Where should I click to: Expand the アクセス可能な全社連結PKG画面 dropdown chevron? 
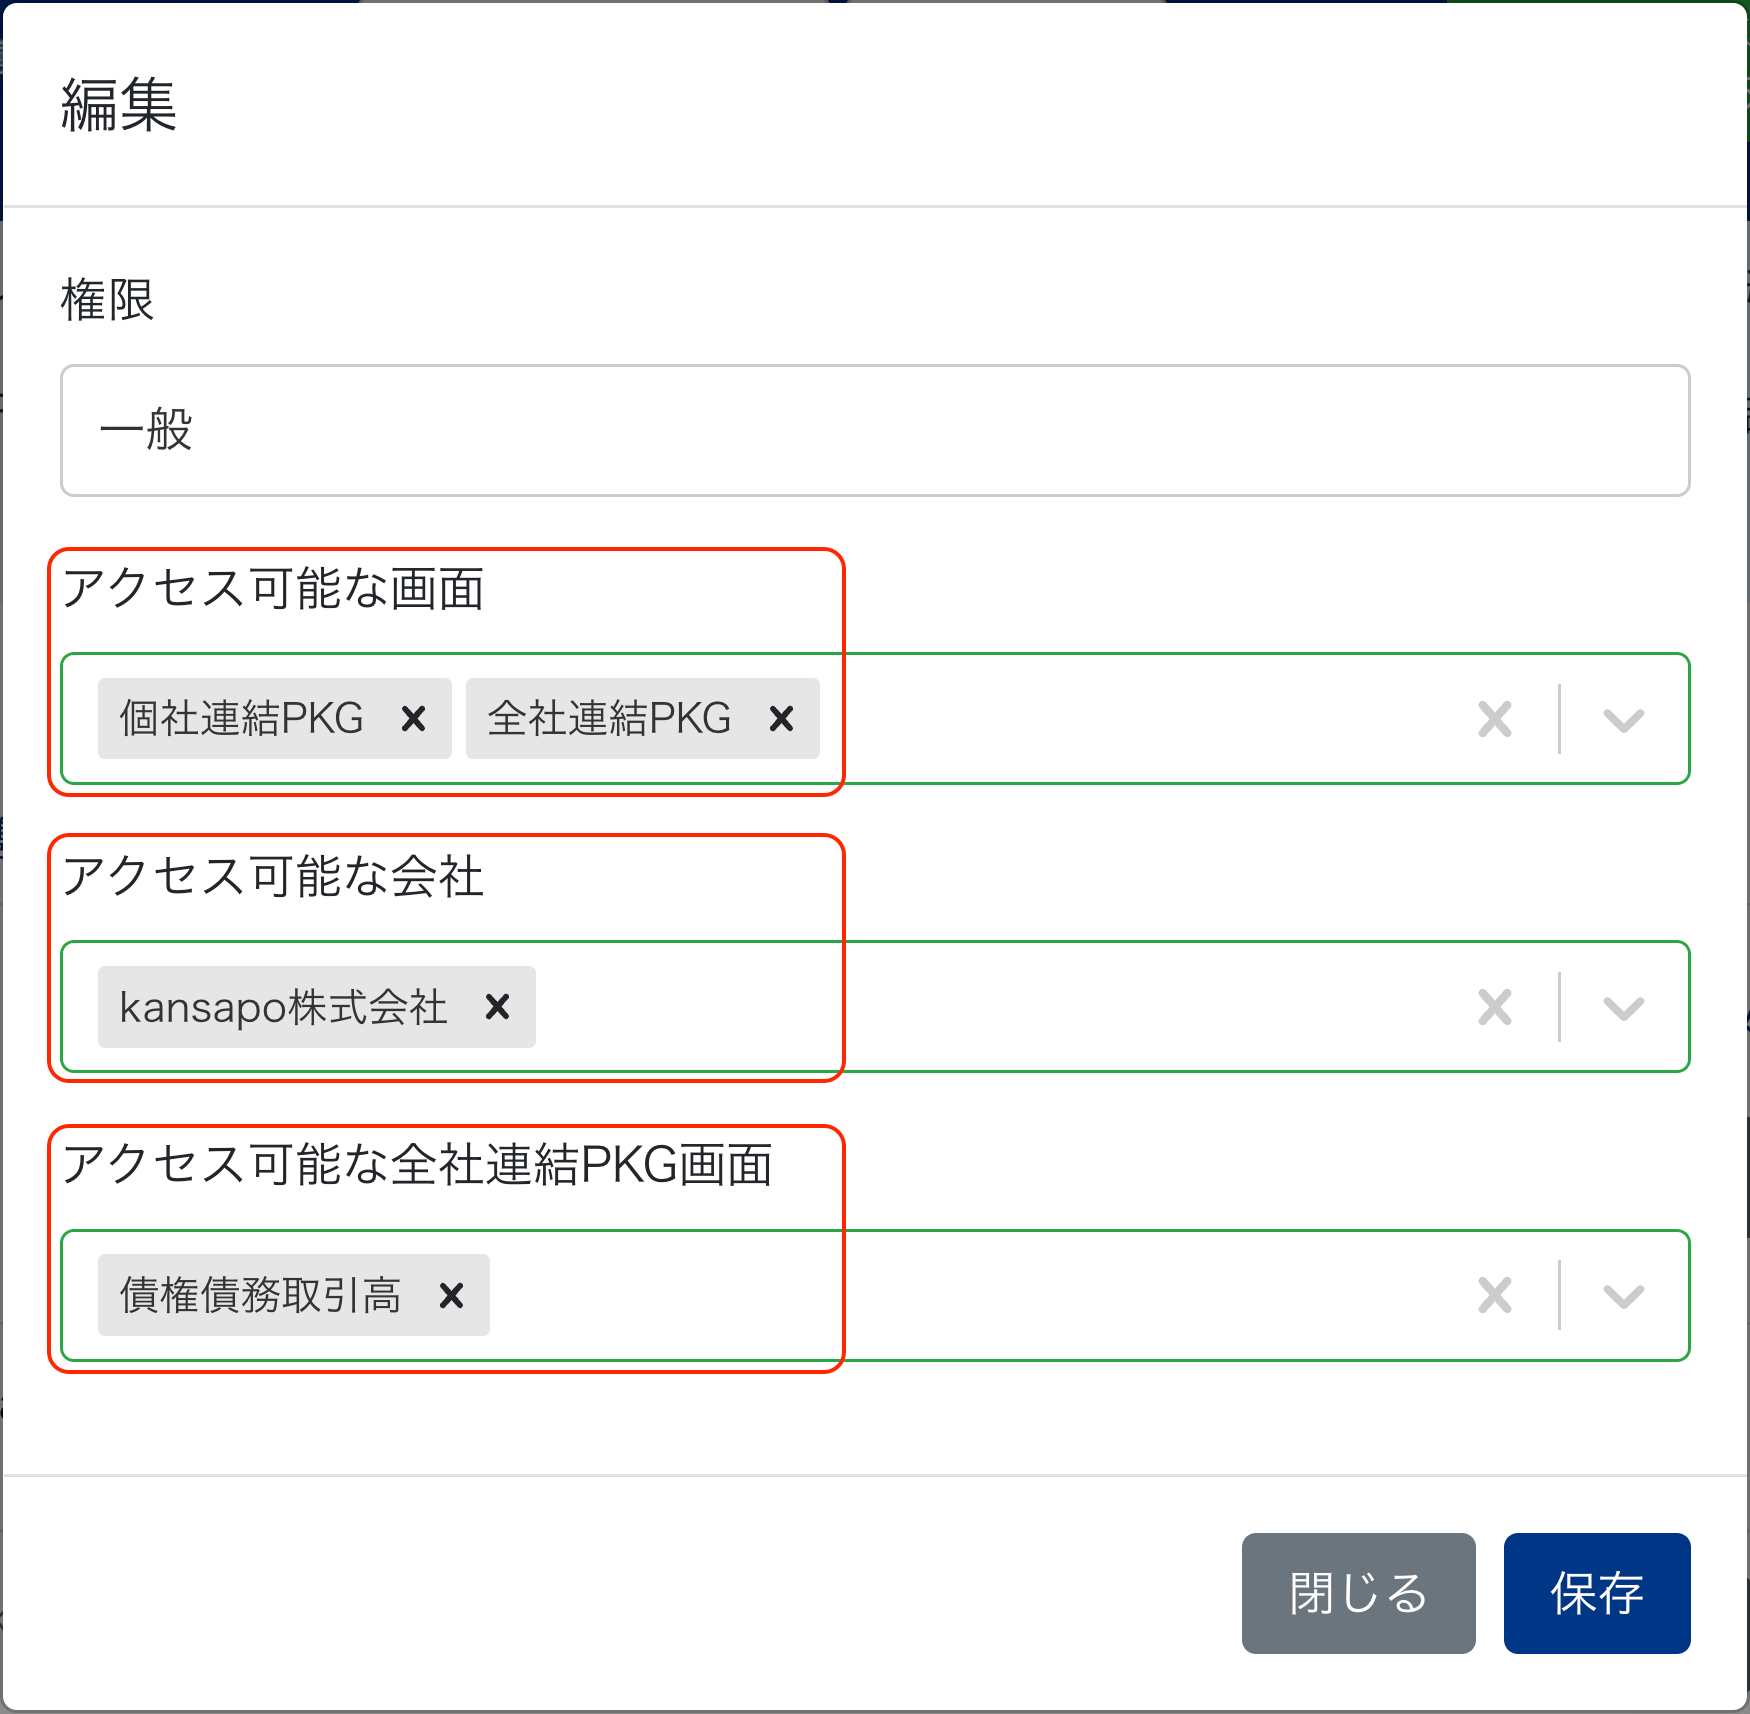pyautogui.click(x=1623, y=1296)
